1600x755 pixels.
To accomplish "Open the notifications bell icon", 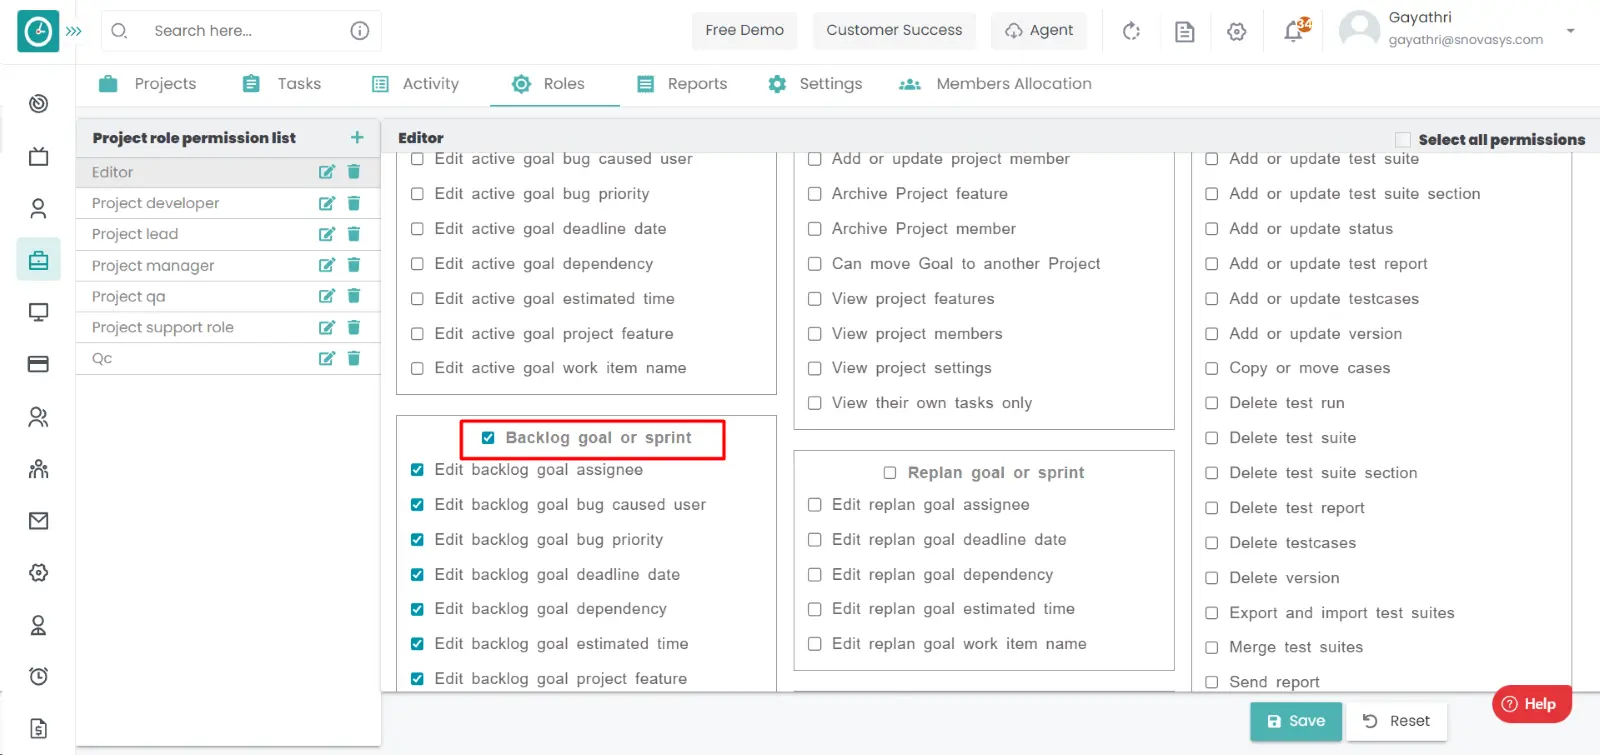I will click(1294, 31).
